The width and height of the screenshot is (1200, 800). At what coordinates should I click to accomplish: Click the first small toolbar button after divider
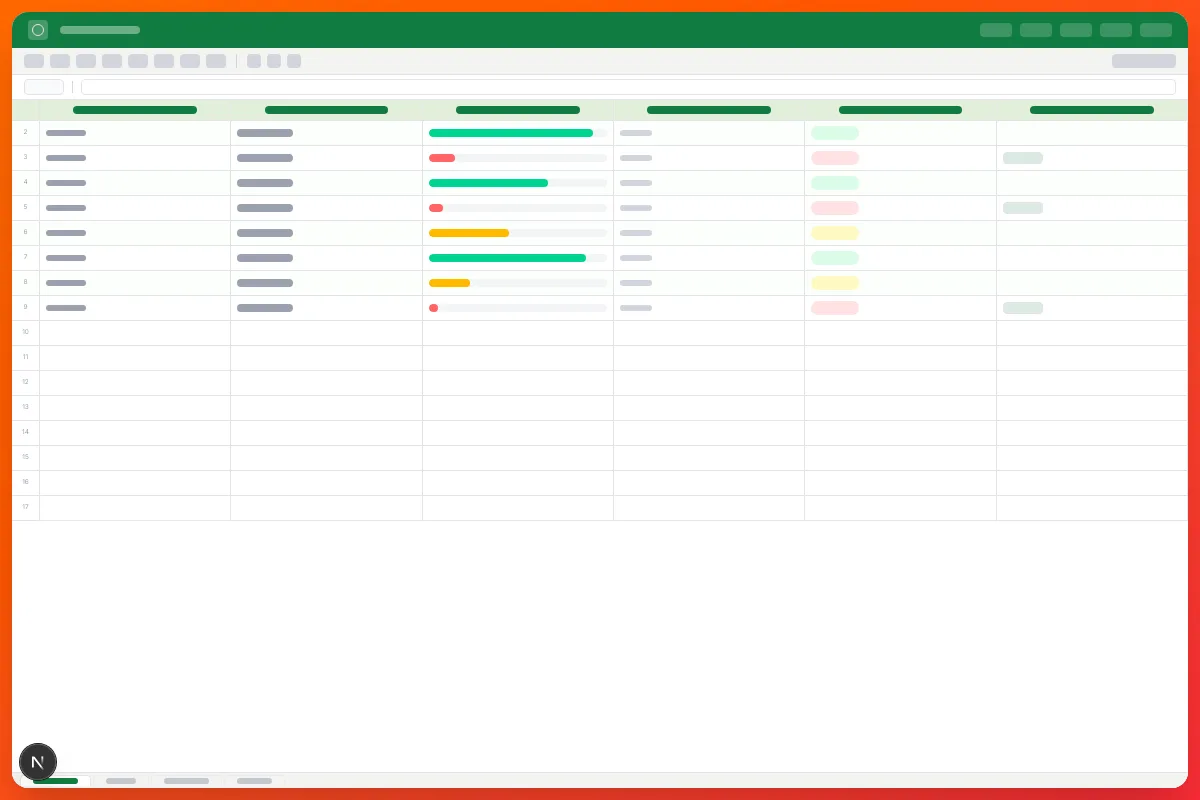254,61
